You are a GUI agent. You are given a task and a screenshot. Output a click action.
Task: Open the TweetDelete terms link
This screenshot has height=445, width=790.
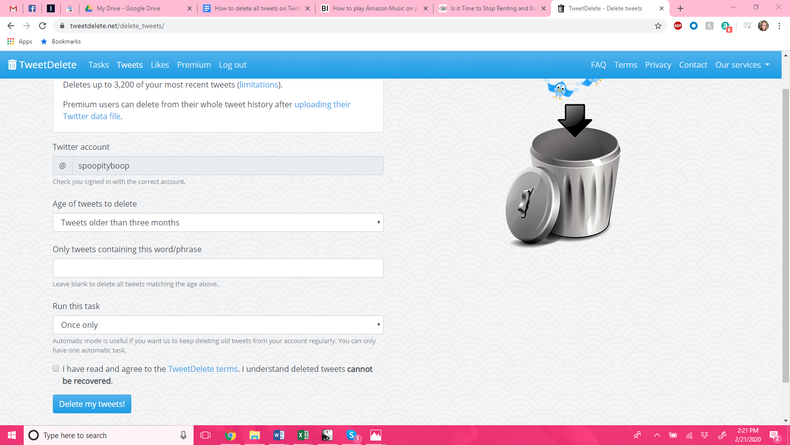point(203,369)
